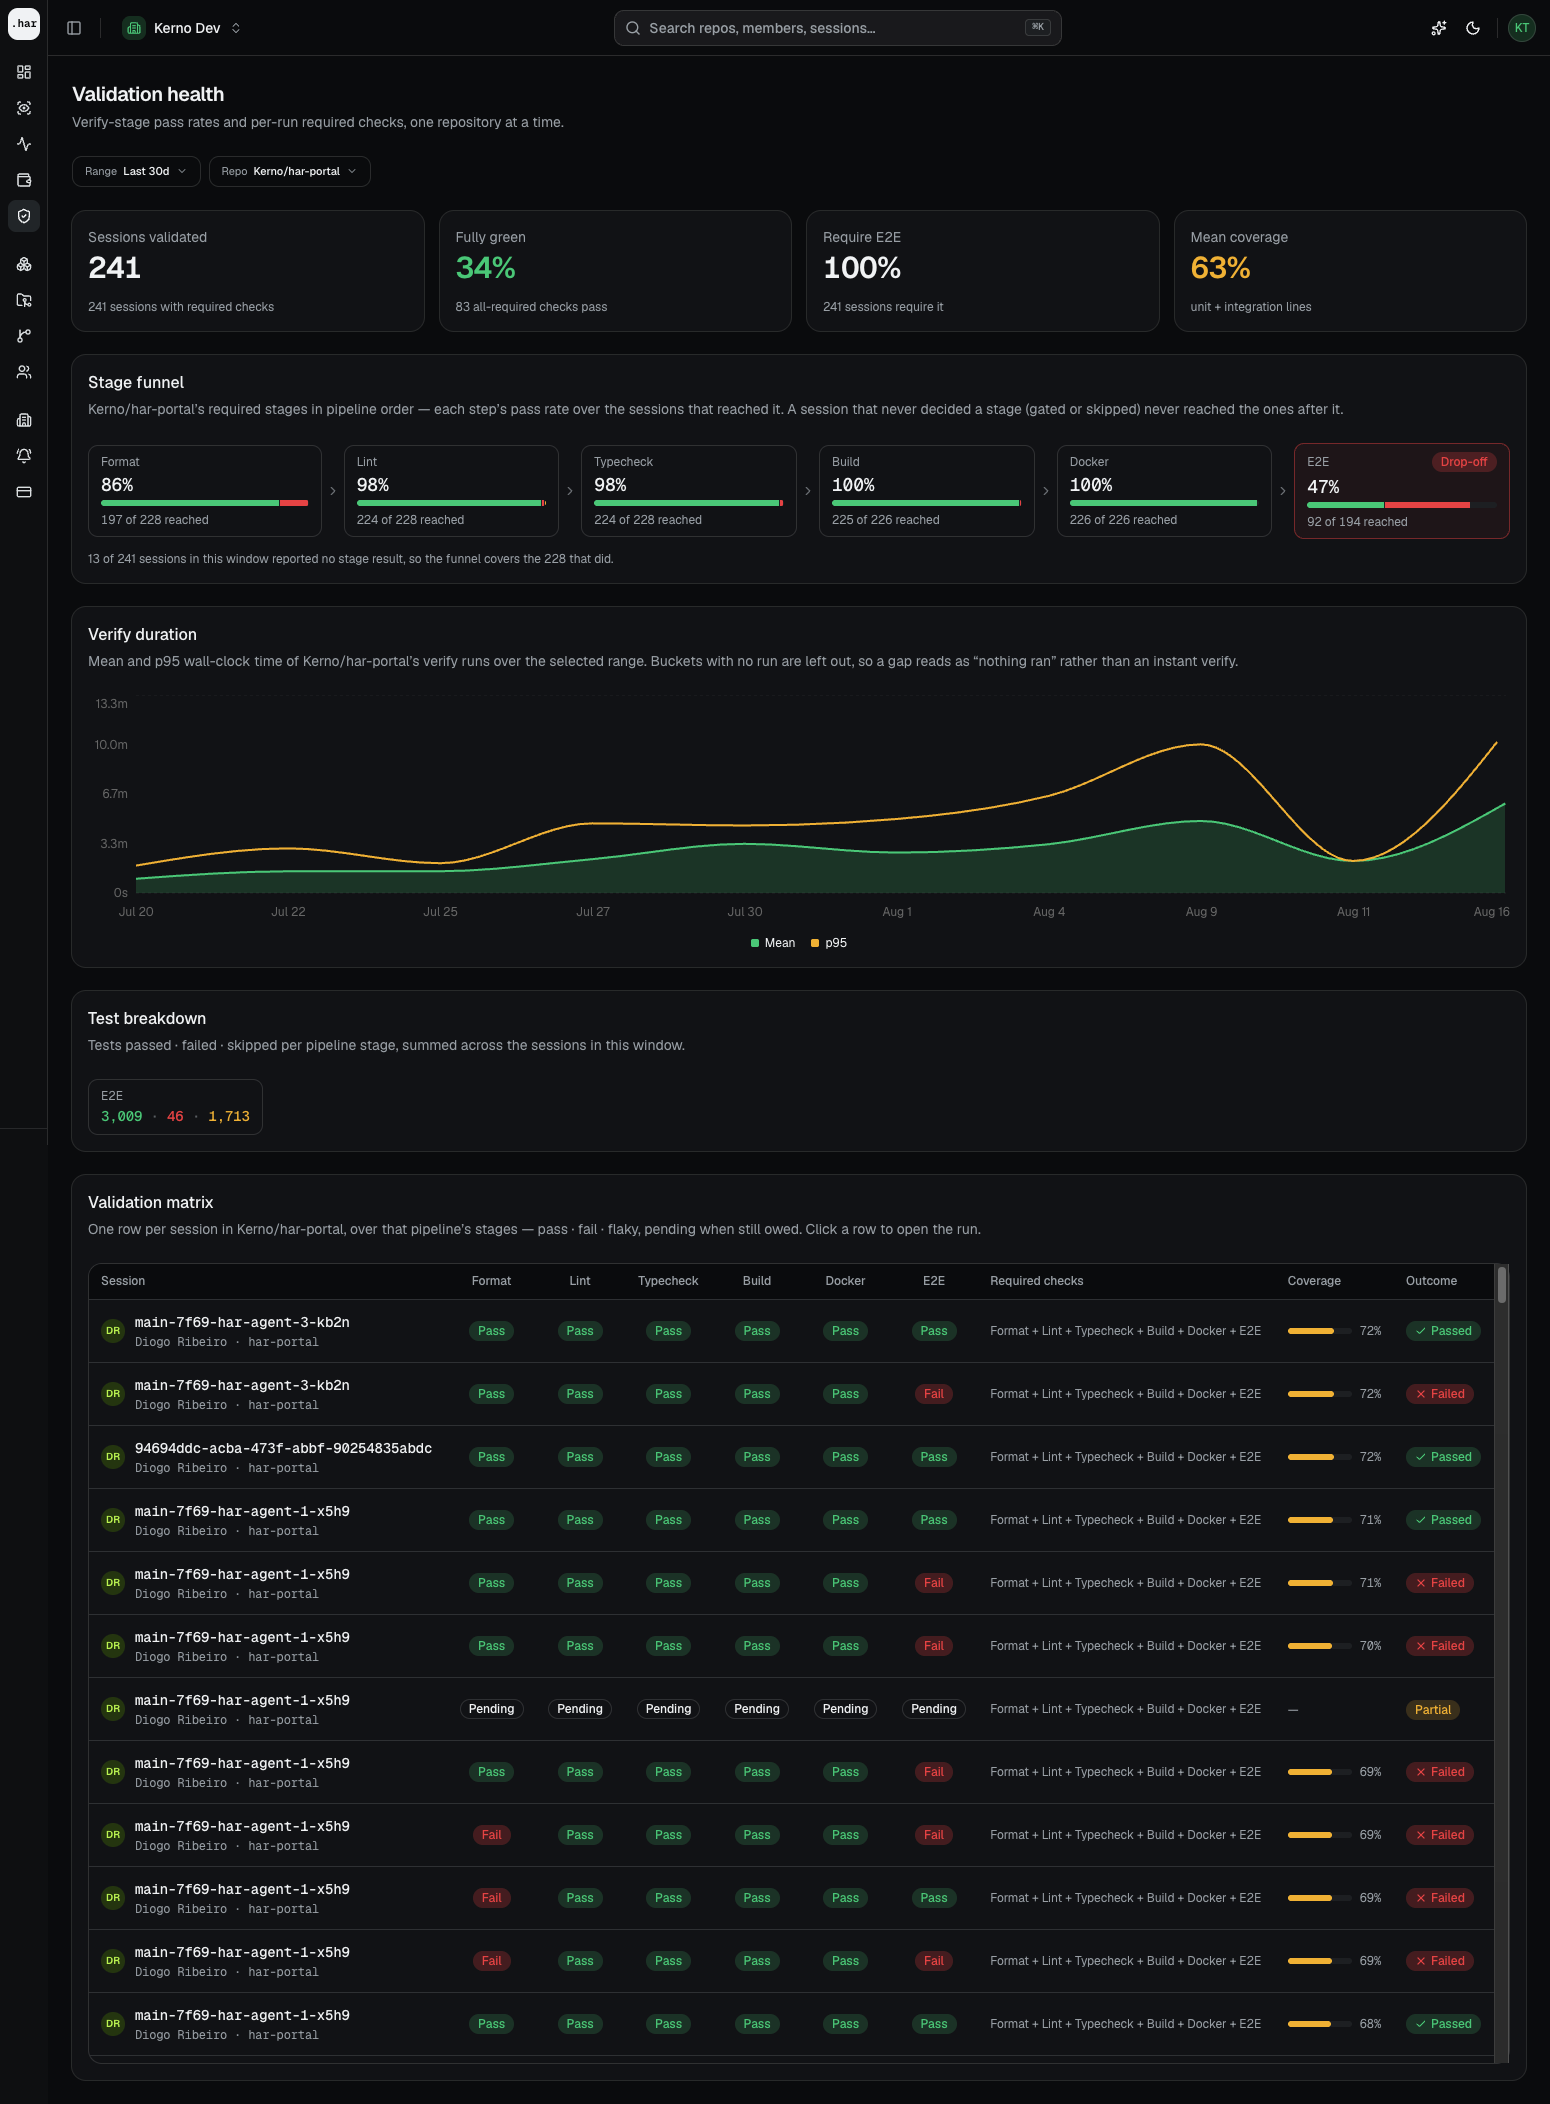
Task: Open the KT user avatar
Action: pos(1521,28)
